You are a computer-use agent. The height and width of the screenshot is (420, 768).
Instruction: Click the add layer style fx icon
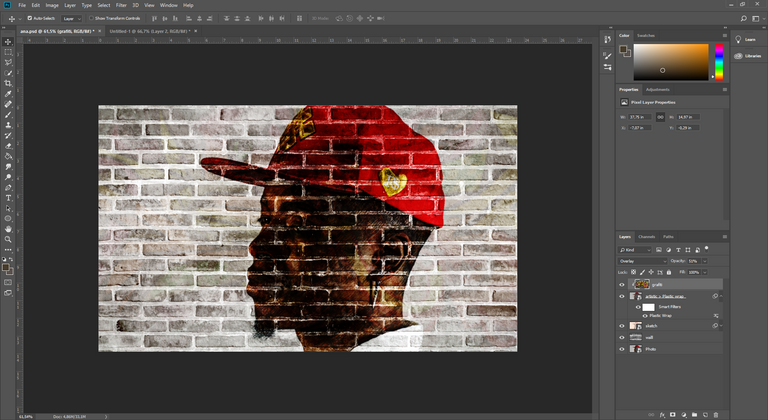pyautogui.click(x=662, y=415)
